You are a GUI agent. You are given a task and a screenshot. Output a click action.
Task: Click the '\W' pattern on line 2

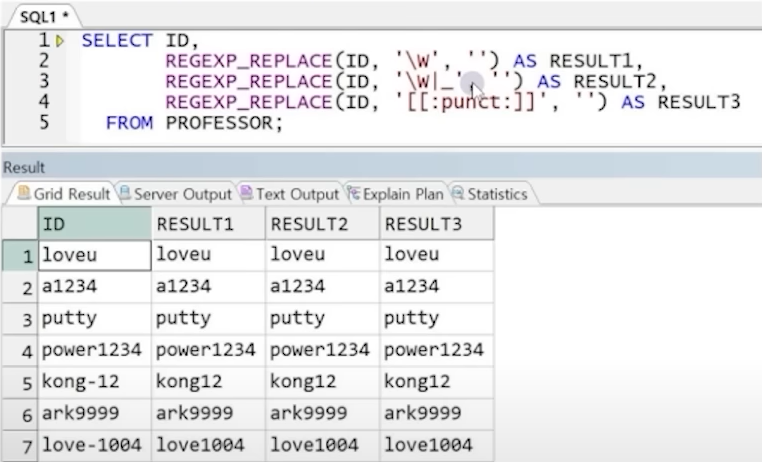417,61
